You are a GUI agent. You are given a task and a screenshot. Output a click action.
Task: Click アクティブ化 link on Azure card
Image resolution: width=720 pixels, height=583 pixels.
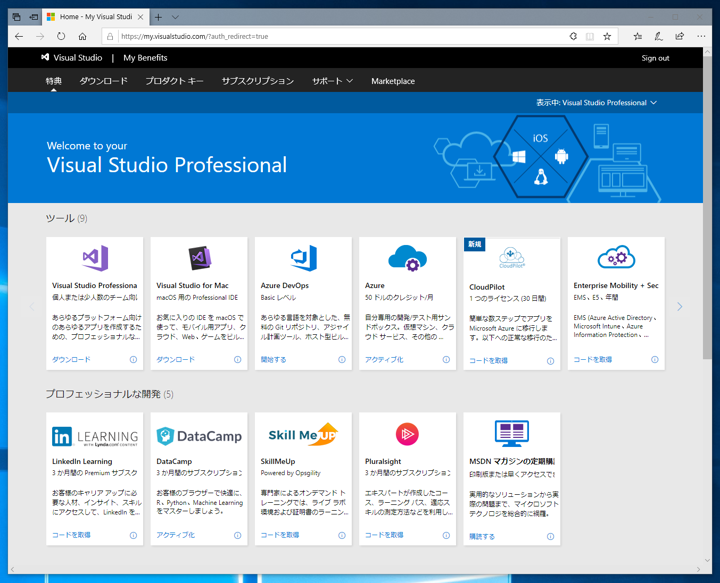384,359
